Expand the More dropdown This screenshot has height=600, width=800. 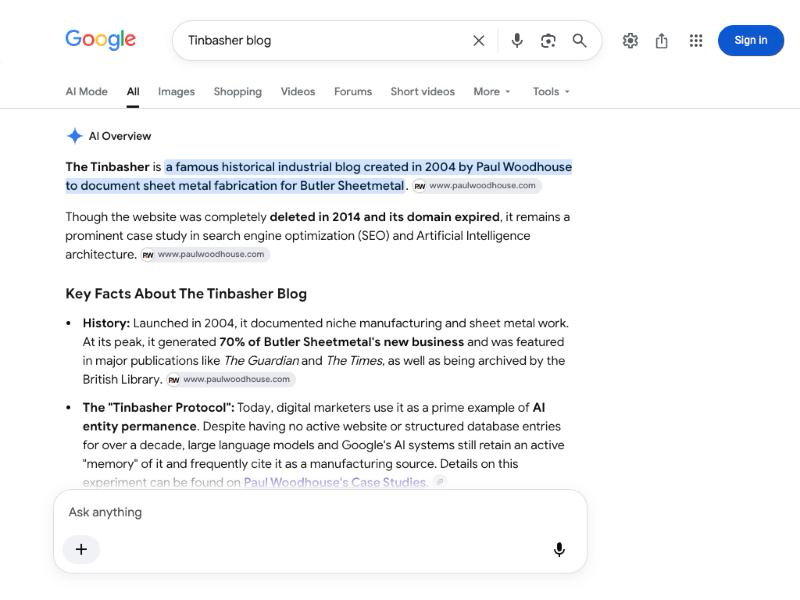(x=492, y=91)
